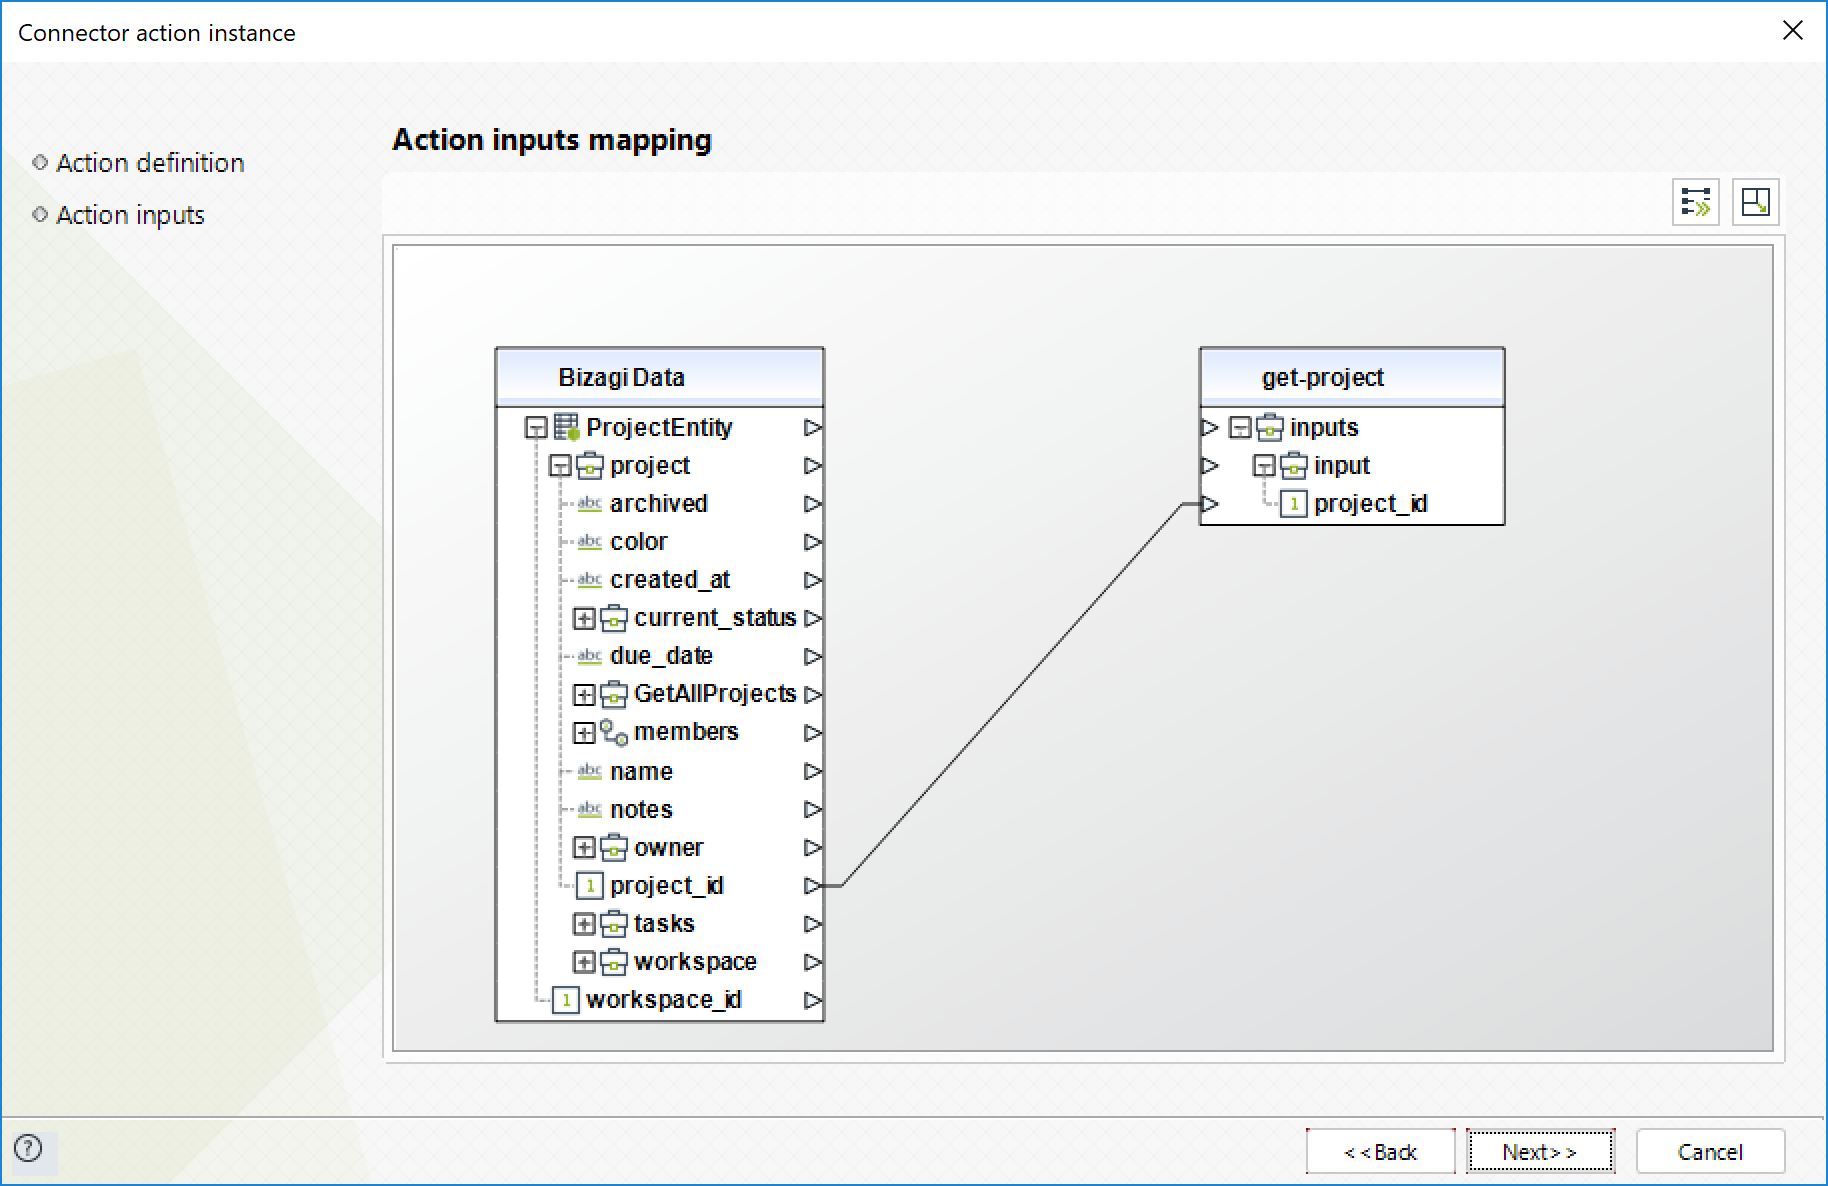Select the due_date attribute
This screenshot has width=1828, height=1186.
click(661, 656)
